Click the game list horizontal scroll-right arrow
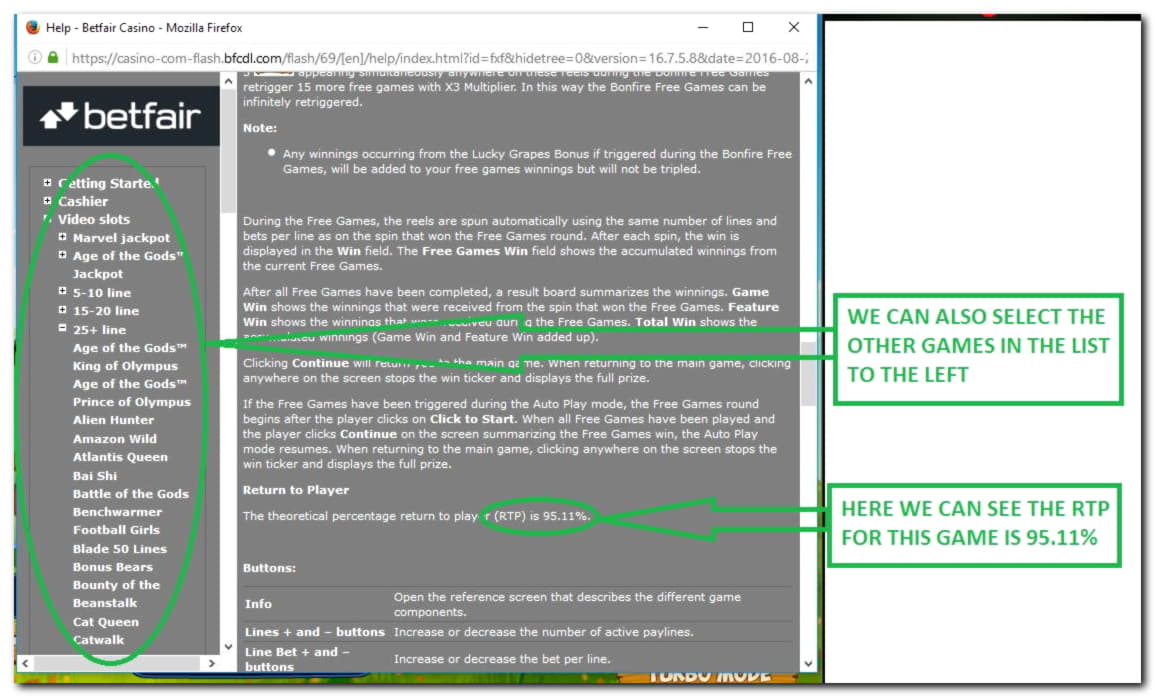The width and height of the screenshot is (1155, 697). click(x=212, y=663)
